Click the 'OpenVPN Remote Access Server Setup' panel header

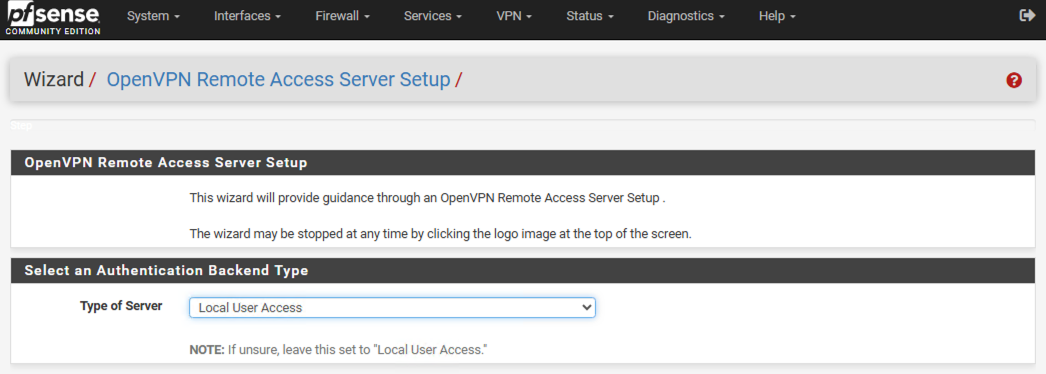[165, 163]
